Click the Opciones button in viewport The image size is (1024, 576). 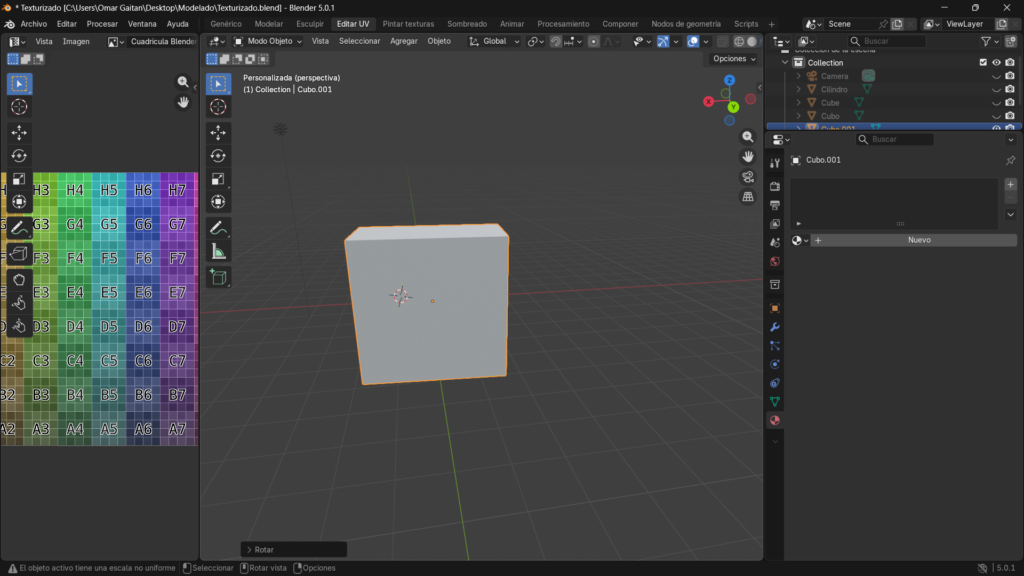733,59
